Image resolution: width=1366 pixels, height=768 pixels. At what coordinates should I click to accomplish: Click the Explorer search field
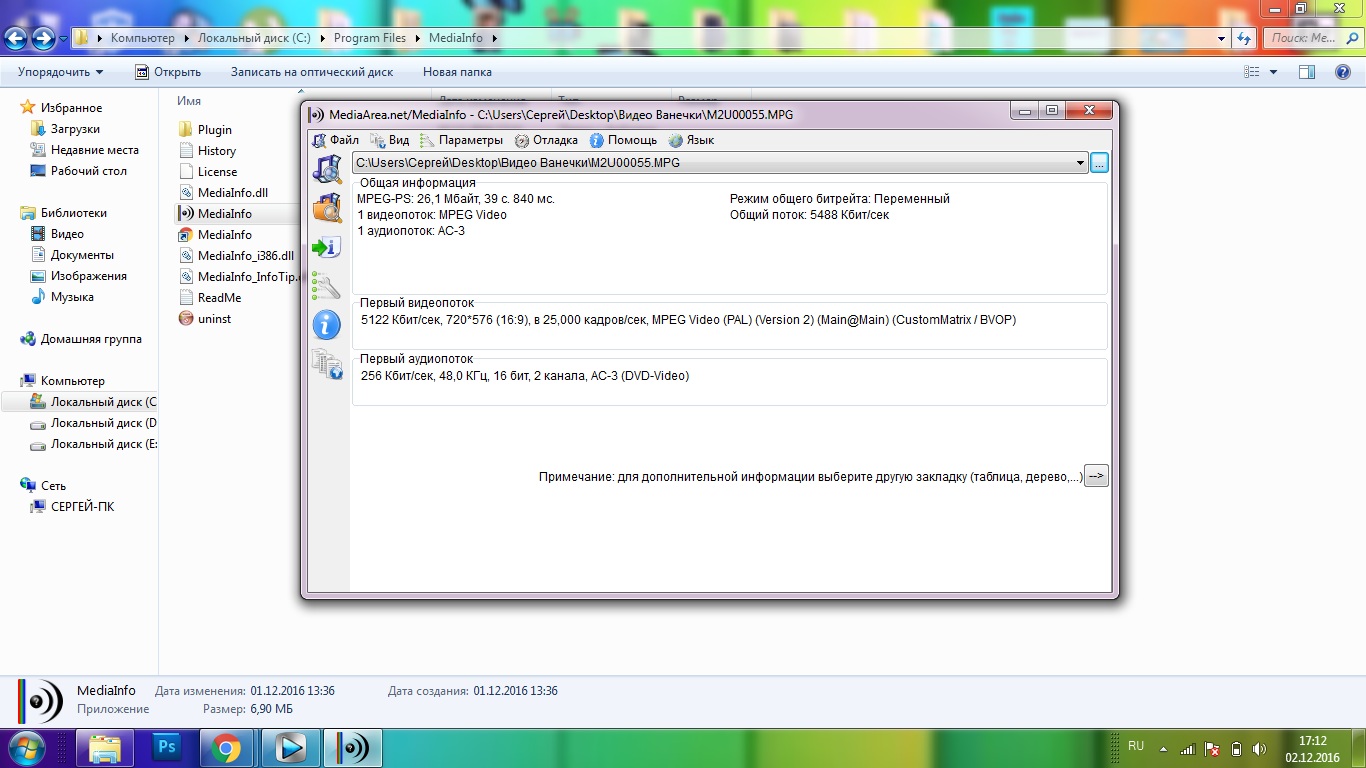pyautogui.click(x=1311, y=38)
